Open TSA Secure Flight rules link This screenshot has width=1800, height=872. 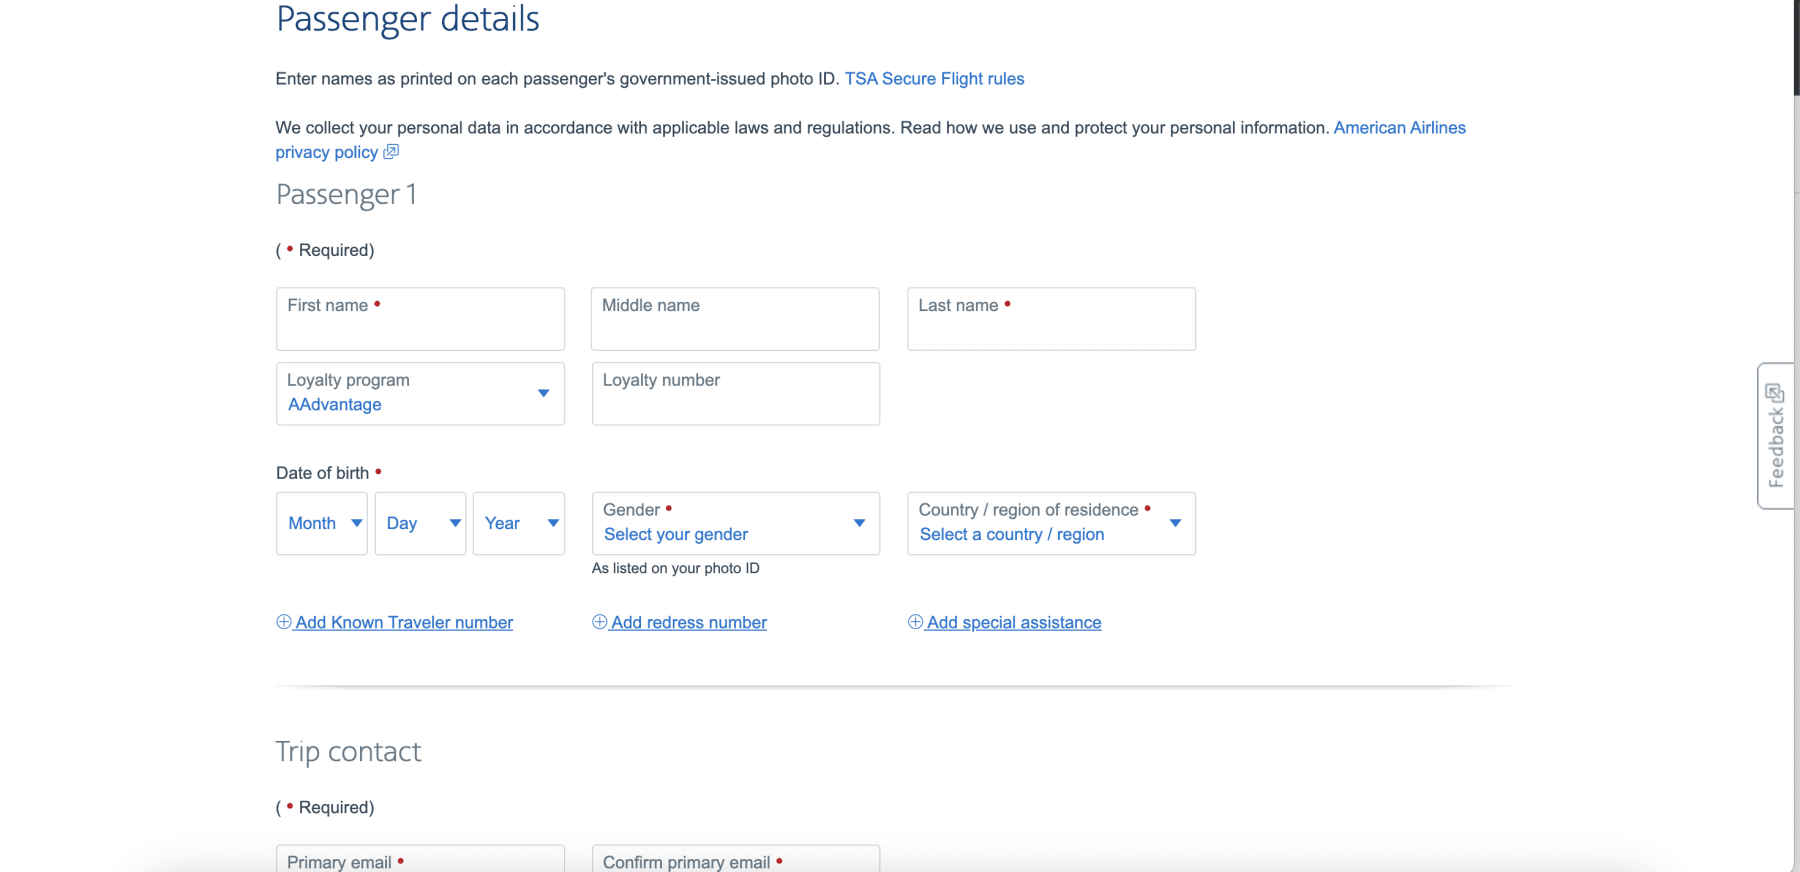tap(934, 79)
